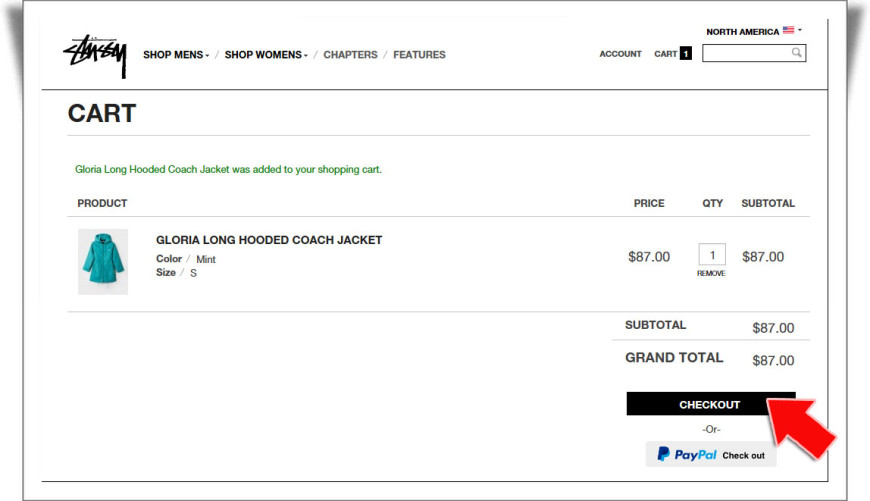The image size is (870, 501).
Task: Remove the jacket from cart
Action: (711, 273)
